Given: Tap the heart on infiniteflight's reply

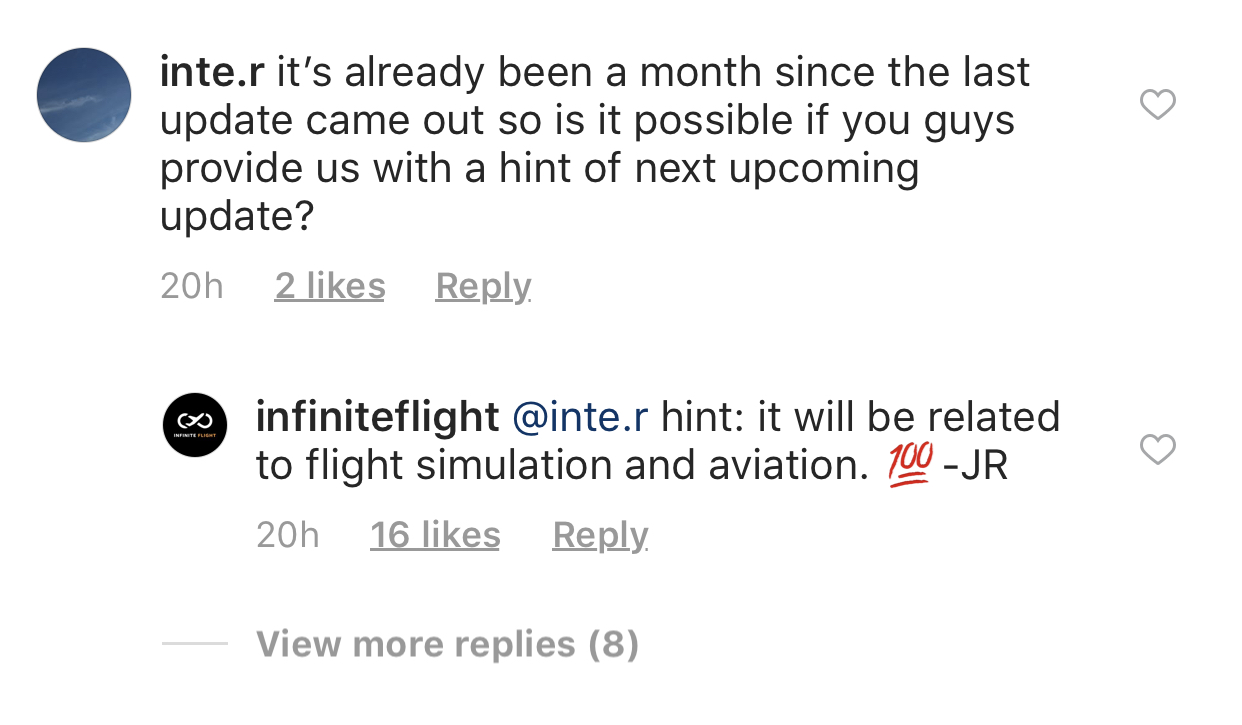Looking at the screenshot, I should 1158,451.
